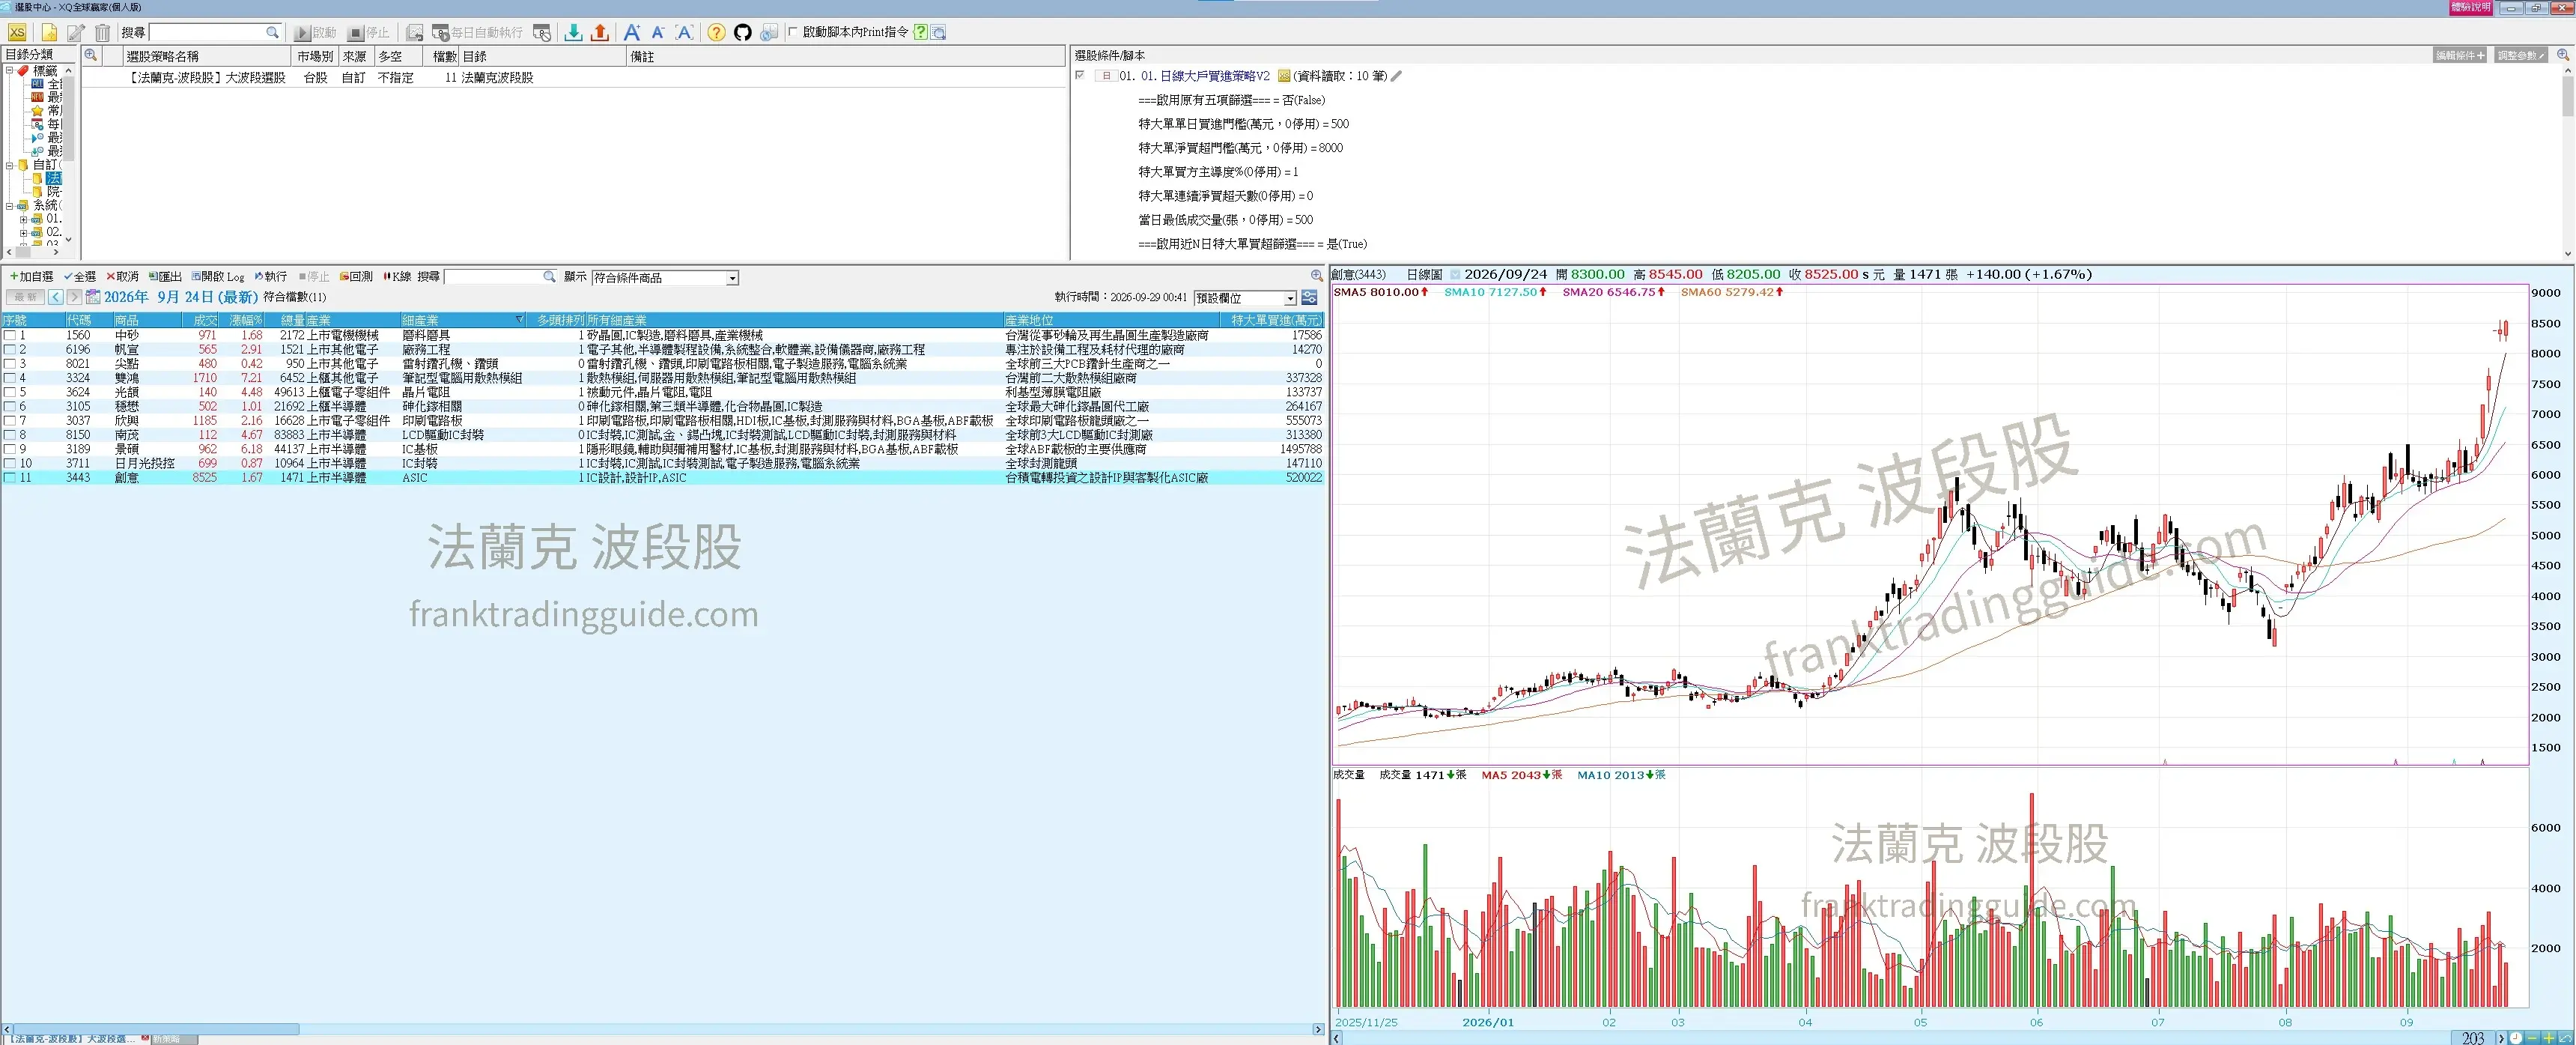Open the calendar date picker icon
Image resolution: width=2576 pixels, height=1045 pixels.
(93, 297)
